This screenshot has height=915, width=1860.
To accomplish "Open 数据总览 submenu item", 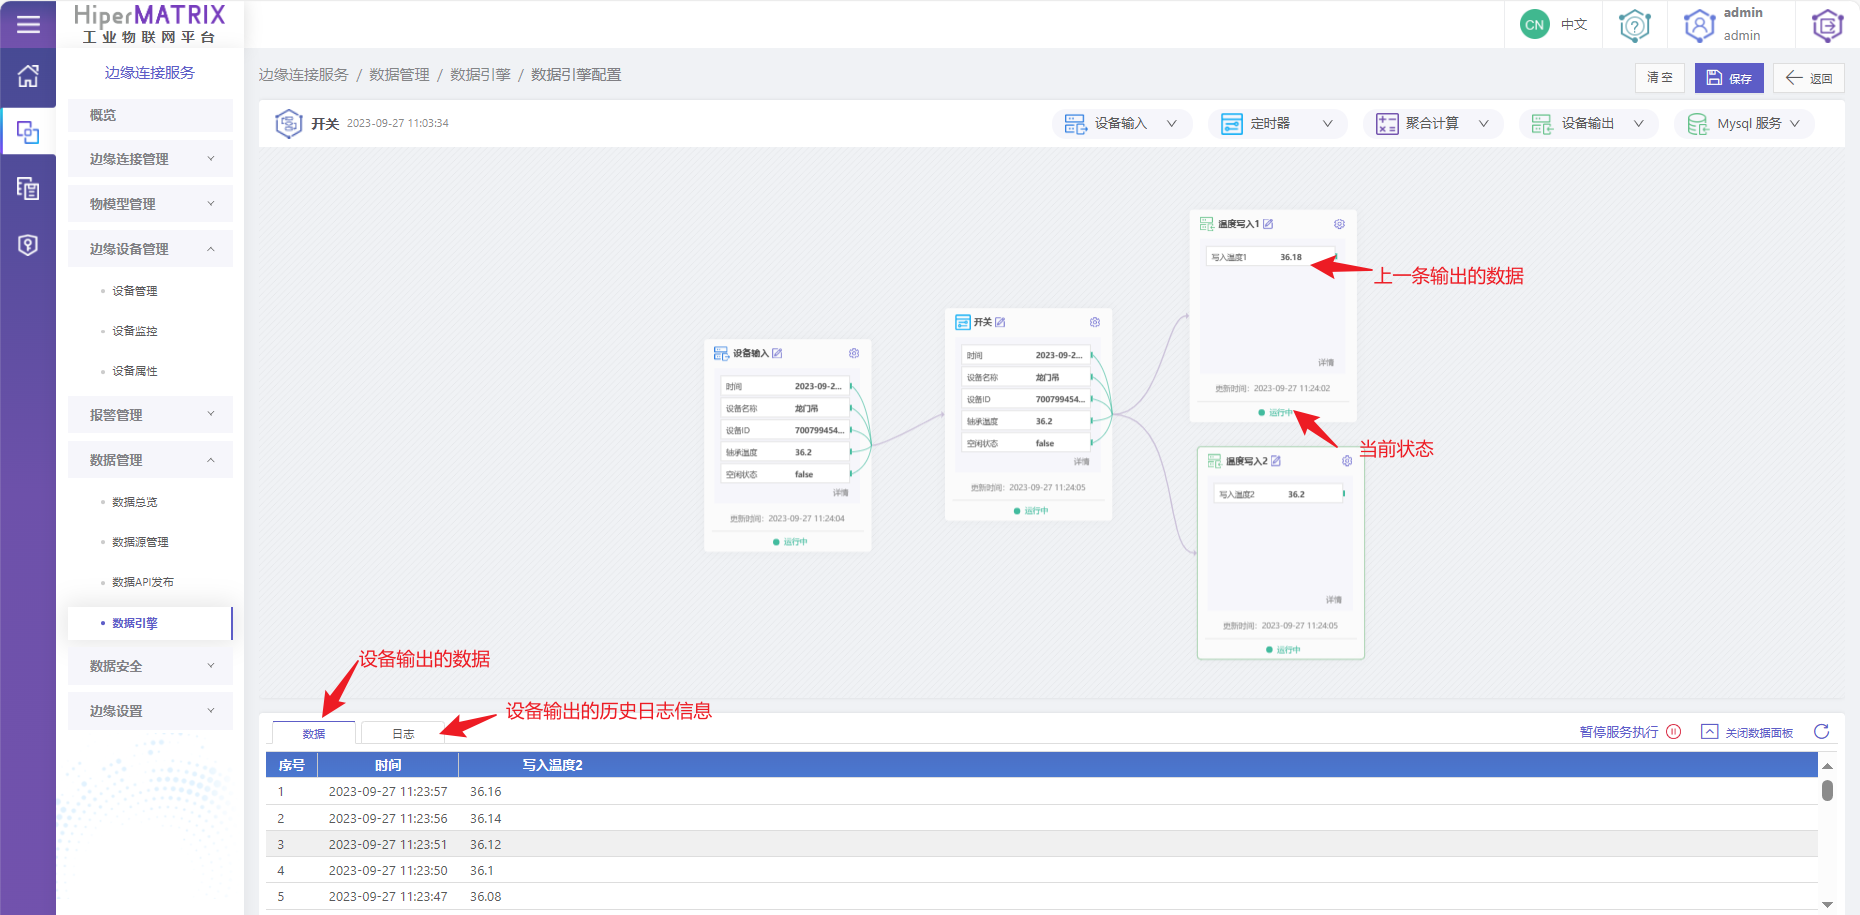I will 135,502.
